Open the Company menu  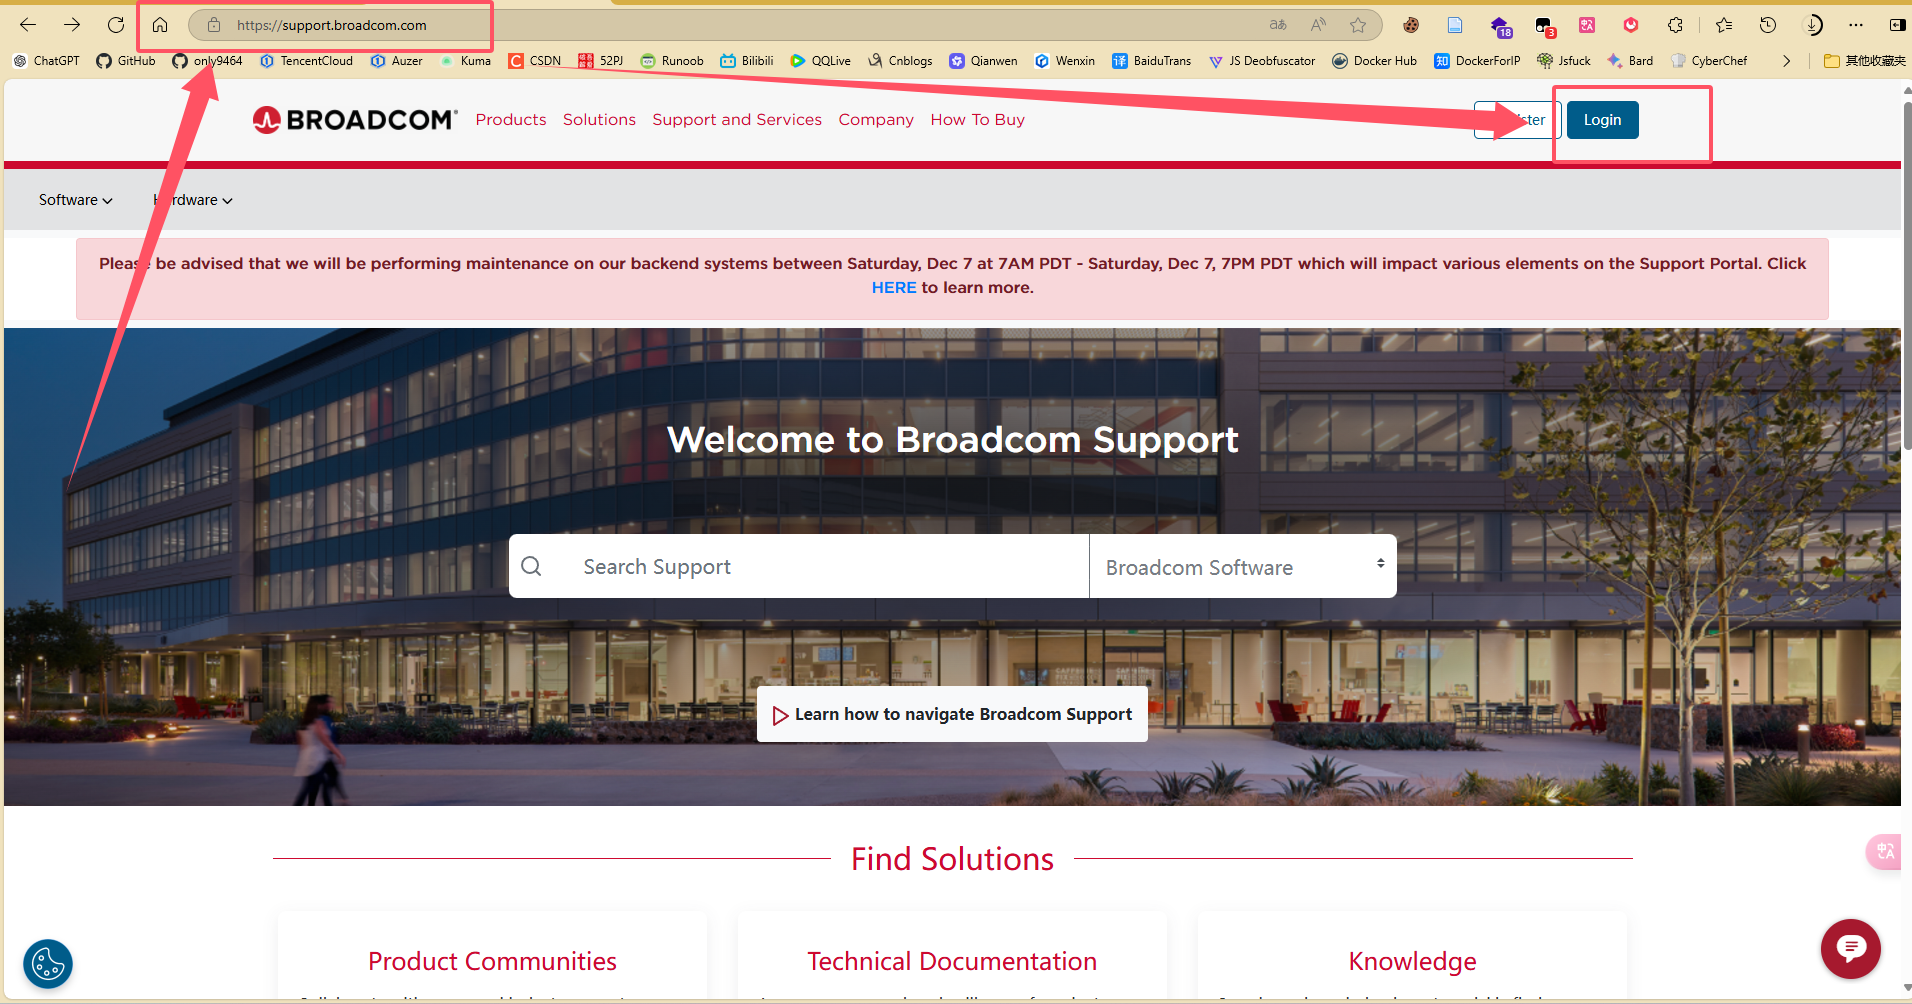(x=876, y=120)
